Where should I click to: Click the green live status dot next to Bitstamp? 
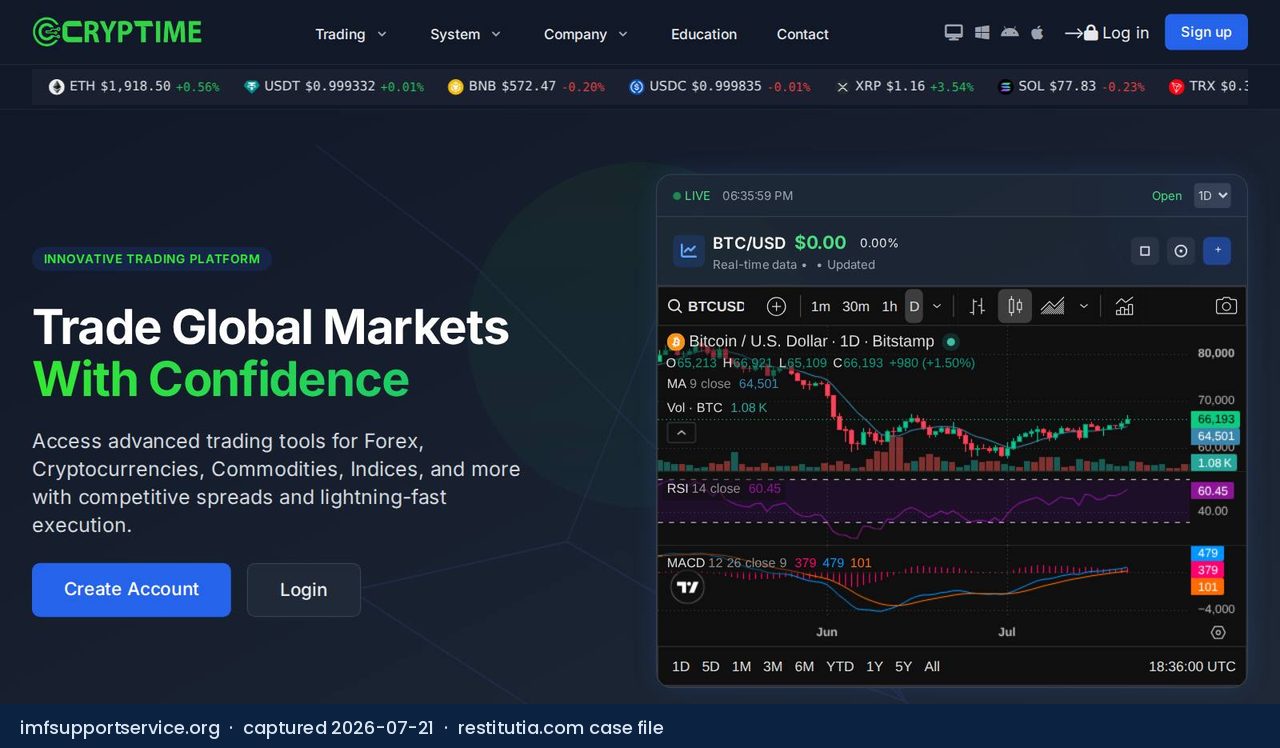pos(951,341)
